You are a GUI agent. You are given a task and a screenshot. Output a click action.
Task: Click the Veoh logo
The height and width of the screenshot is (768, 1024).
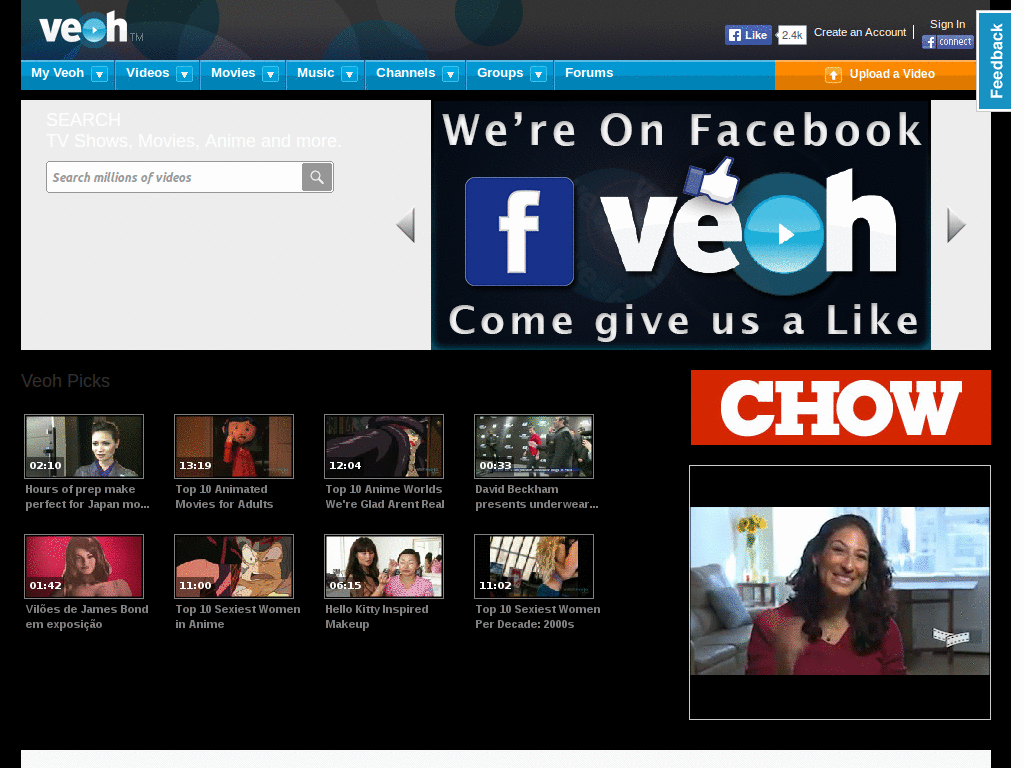pos(90,28)
